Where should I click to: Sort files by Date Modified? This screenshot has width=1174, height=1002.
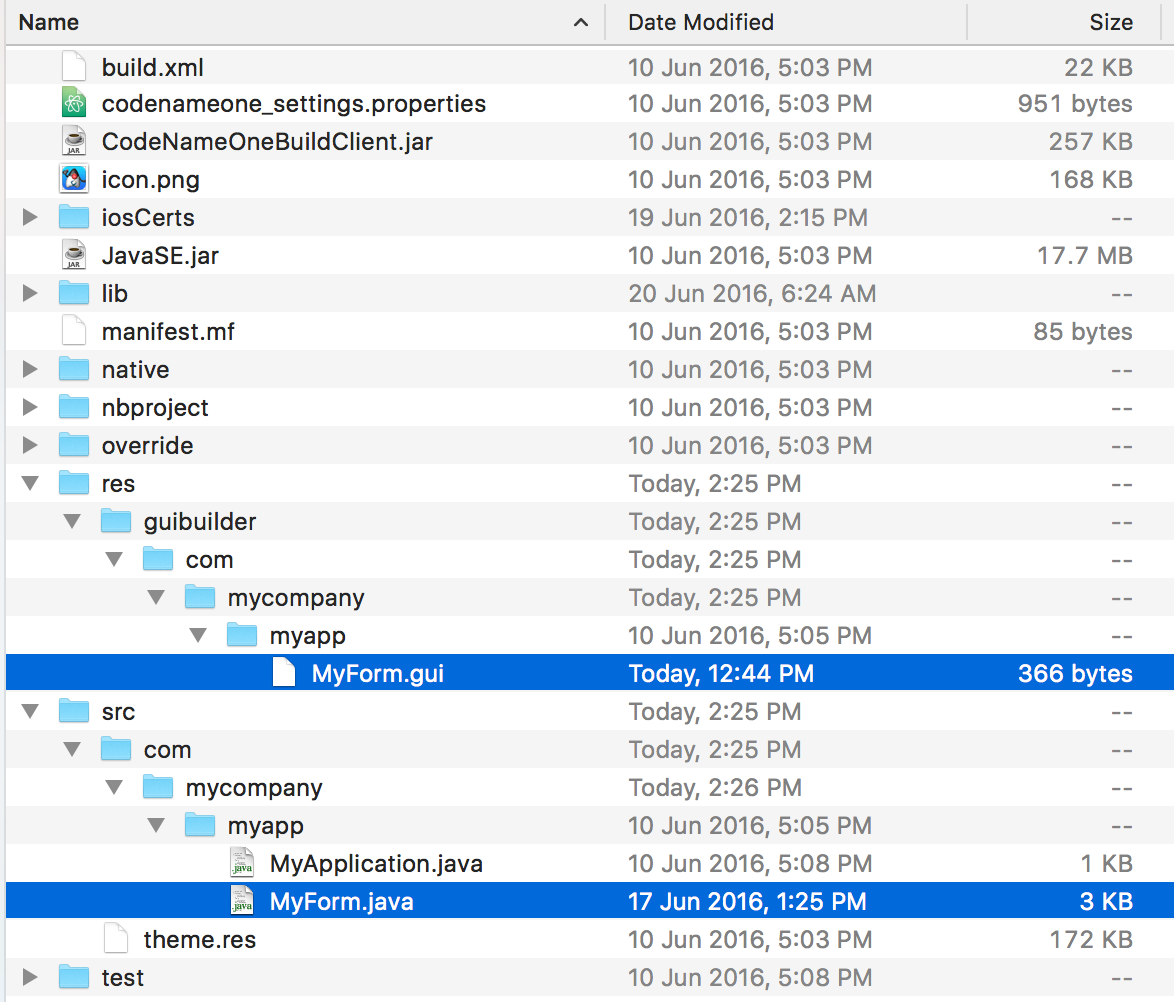699,22
